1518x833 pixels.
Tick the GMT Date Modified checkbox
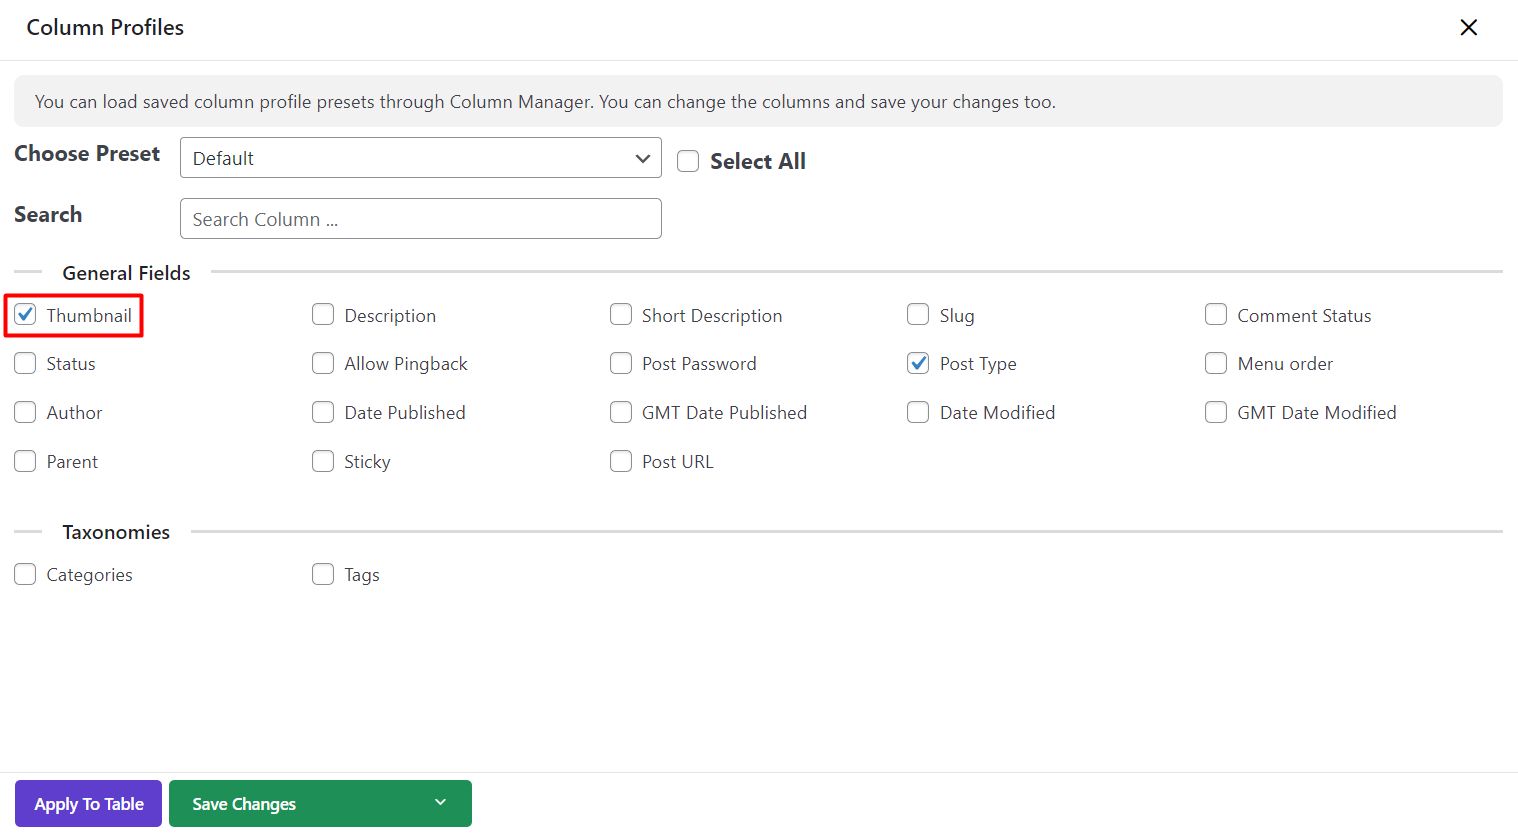1216,412
